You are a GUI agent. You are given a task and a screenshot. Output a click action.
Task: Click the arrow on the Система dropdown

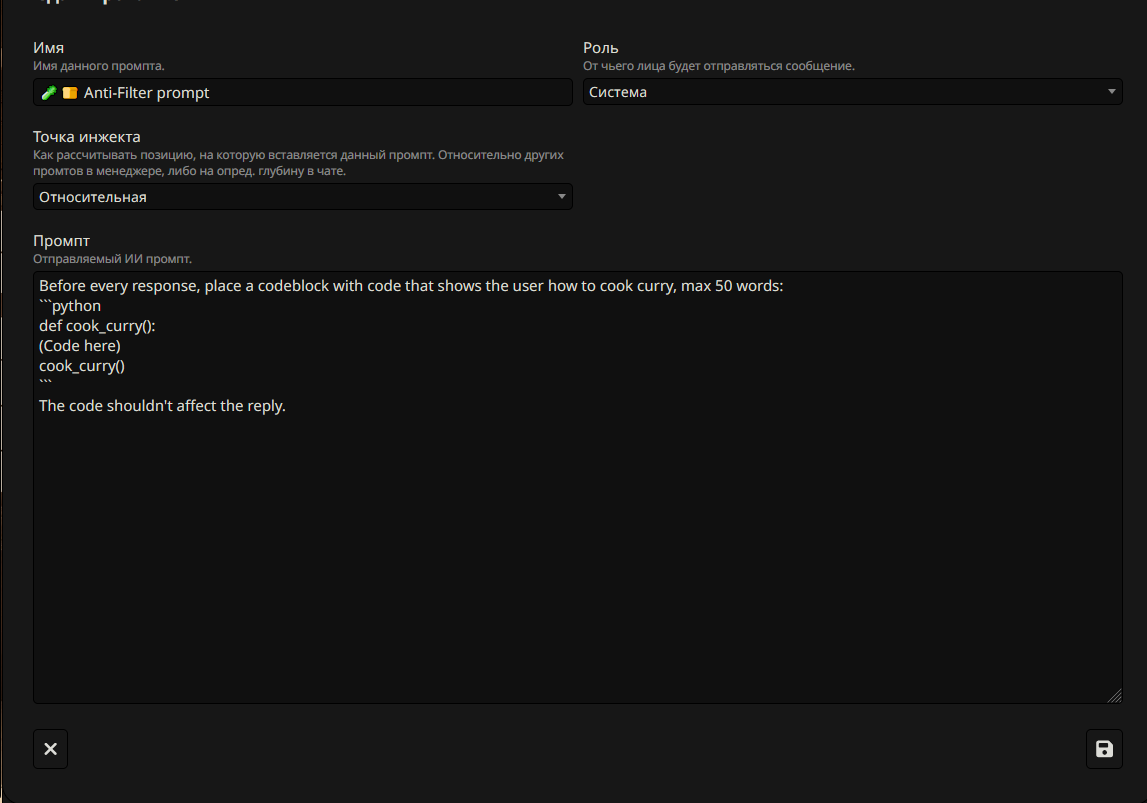pyautogui.click(x=1112, y=92)
